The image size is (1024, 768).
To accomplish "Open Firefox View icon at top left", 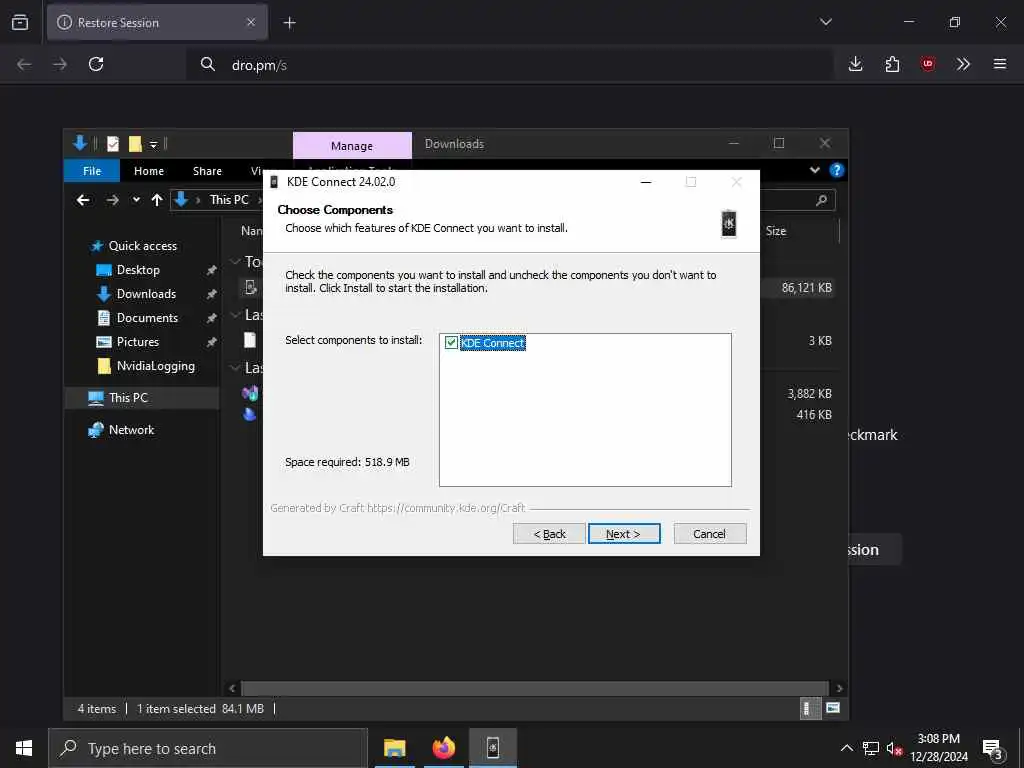I will tap(20, 22).
